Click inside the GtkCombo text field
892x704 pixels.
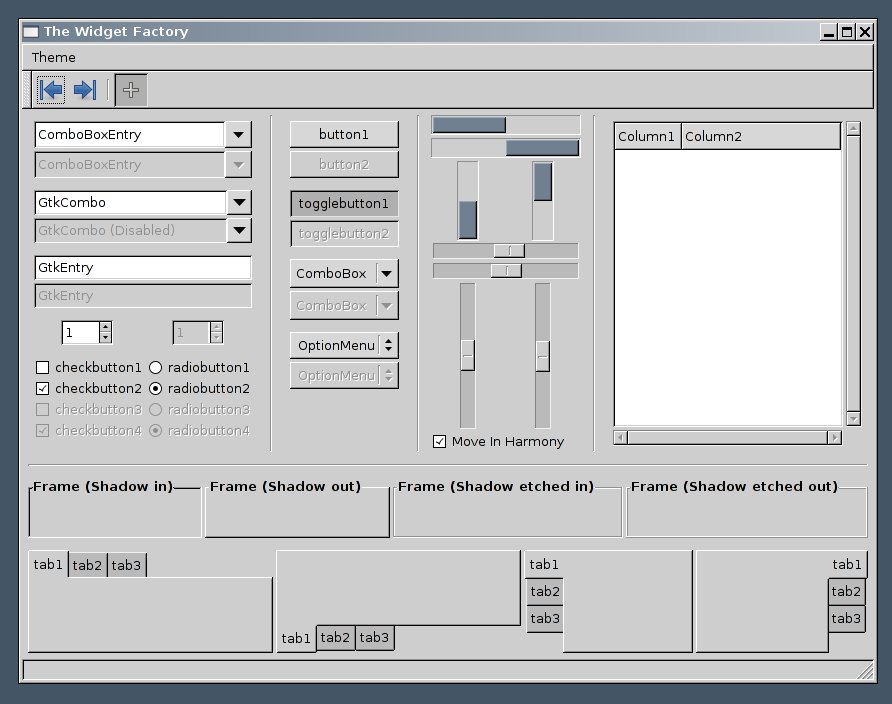[x=131, y=202]
